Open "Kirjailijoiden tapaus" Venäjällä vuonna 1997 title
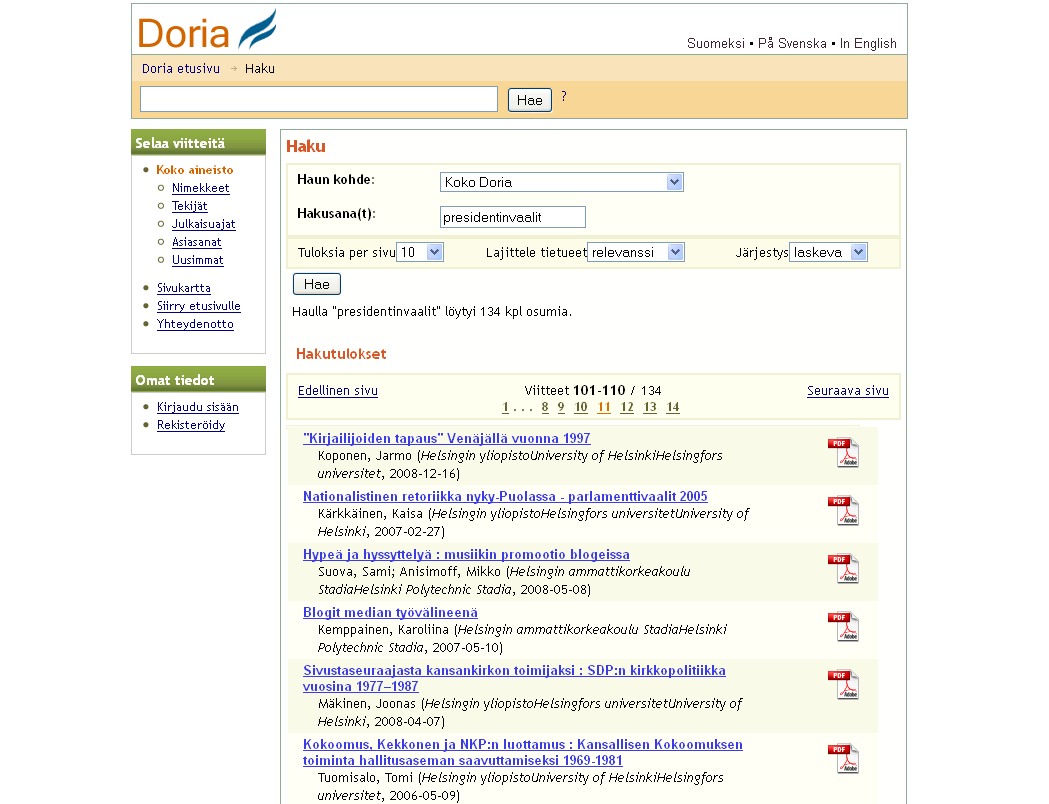The width and height of the screenshot is (1049, 804). 446,439
